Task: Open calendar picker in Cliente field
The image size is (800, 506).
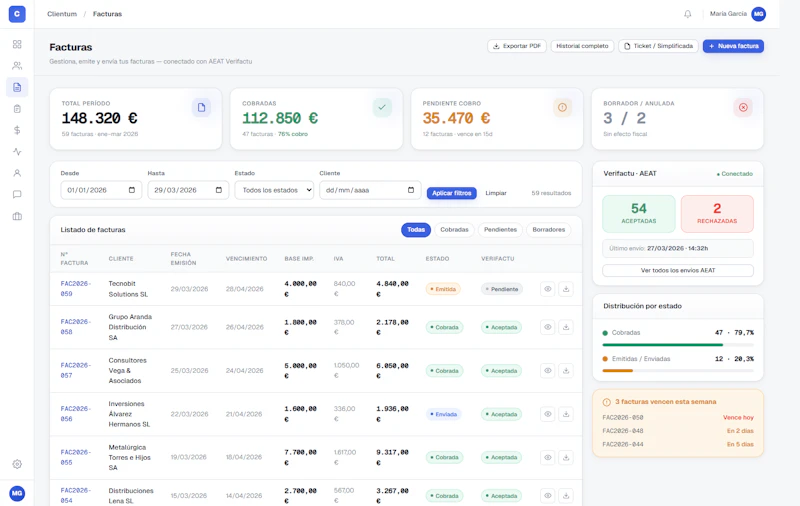Action: click(x=411, y=190)
